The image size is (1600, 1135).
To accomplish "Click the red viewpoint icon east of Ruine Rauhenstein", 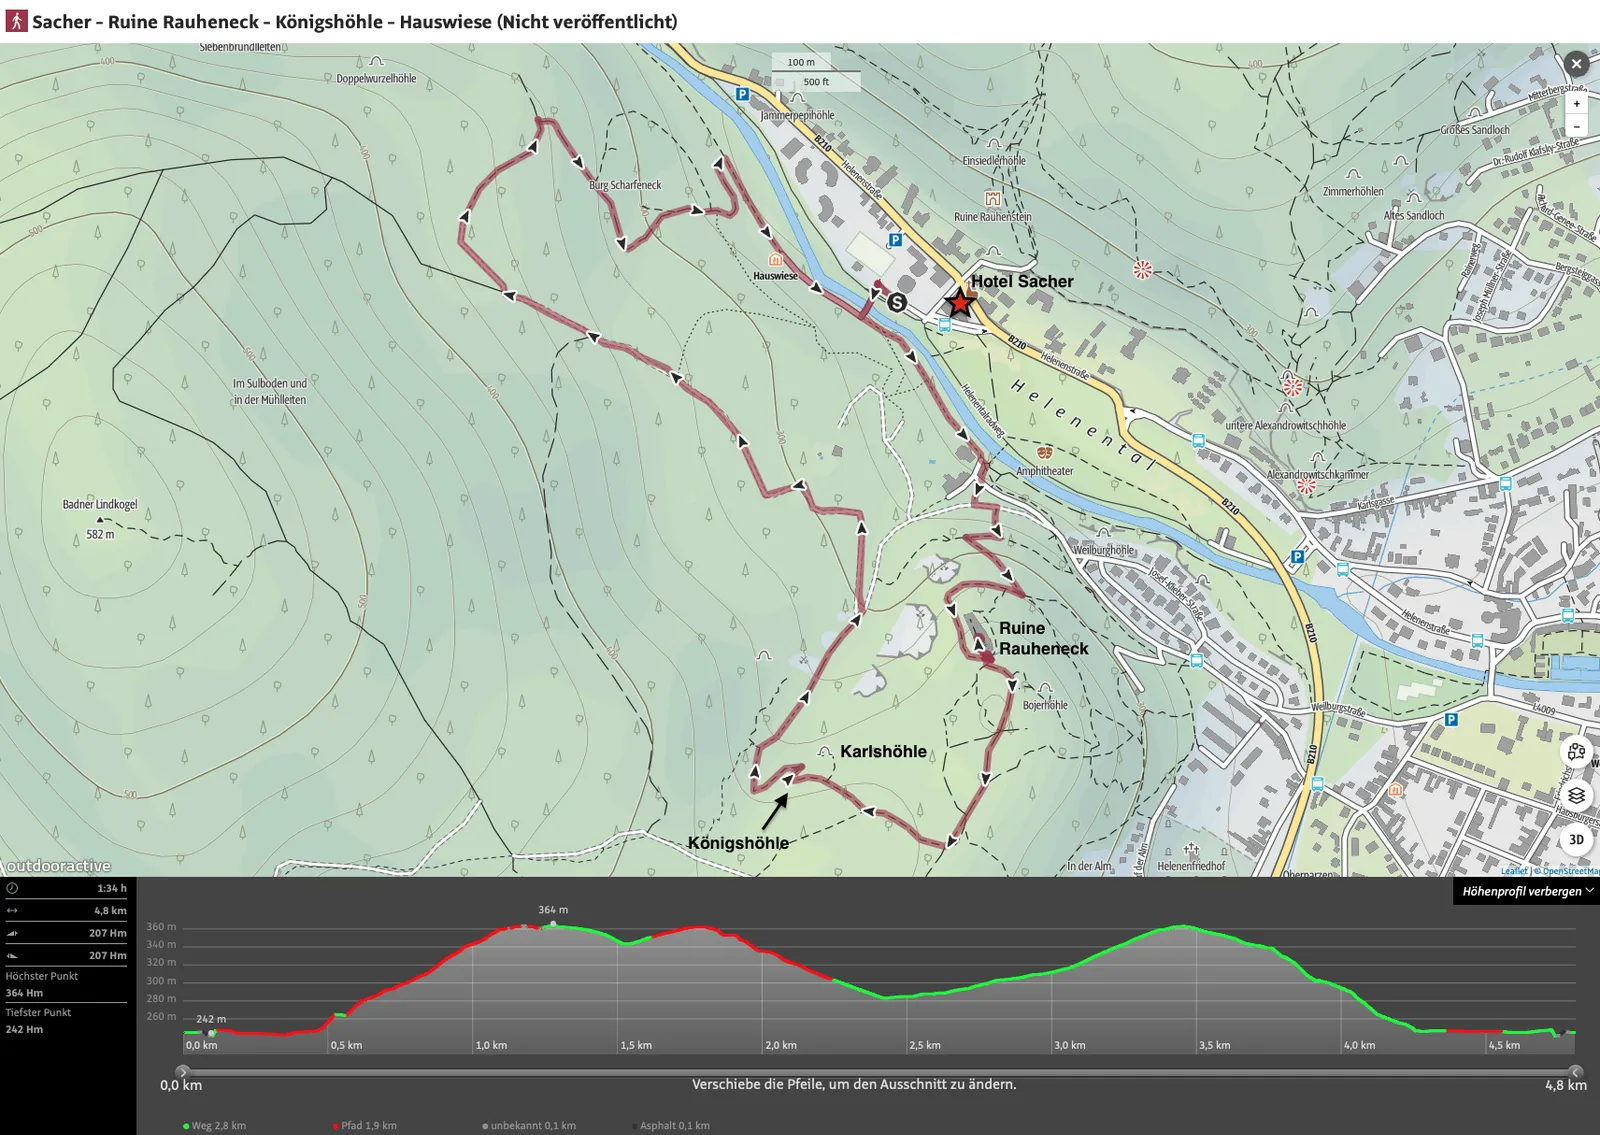I will click(1142, 270).
